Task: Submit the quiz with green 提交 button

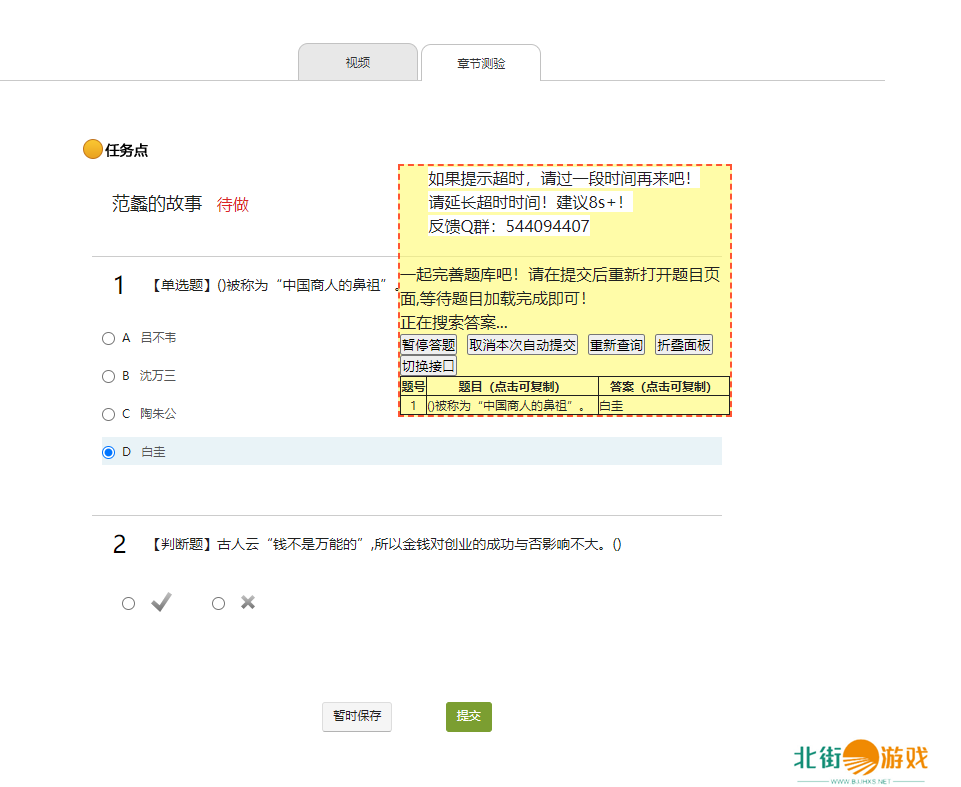Action: 468,717
